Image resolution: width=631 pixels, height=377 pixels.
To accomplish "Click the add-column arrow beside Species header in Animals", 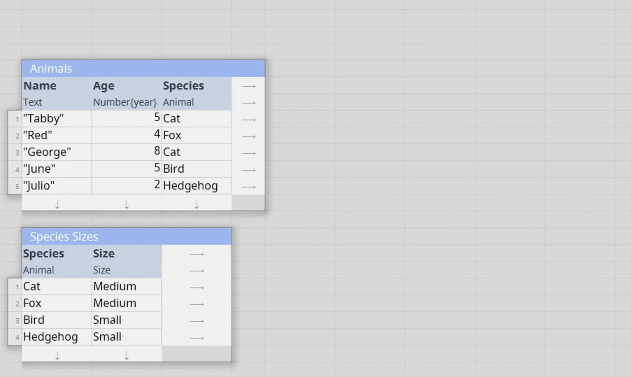I will click(x=249, y=86).
